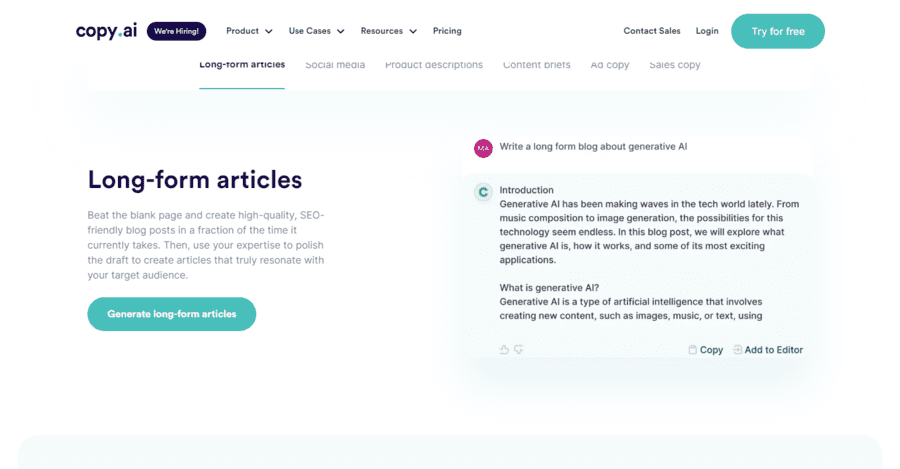
Task: Click the thumbs down icon
Action: pyautogui.click(x=518, y=350)
